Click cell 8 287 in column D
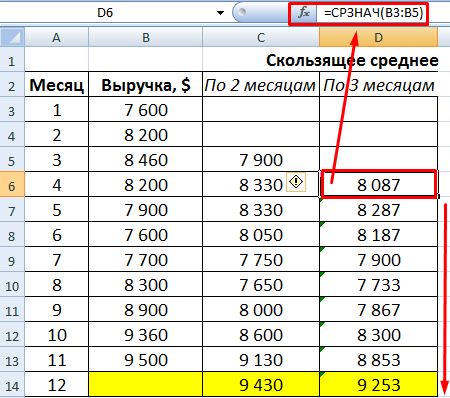The width and height of the screenshot is (450, 398). coord(379,210)
